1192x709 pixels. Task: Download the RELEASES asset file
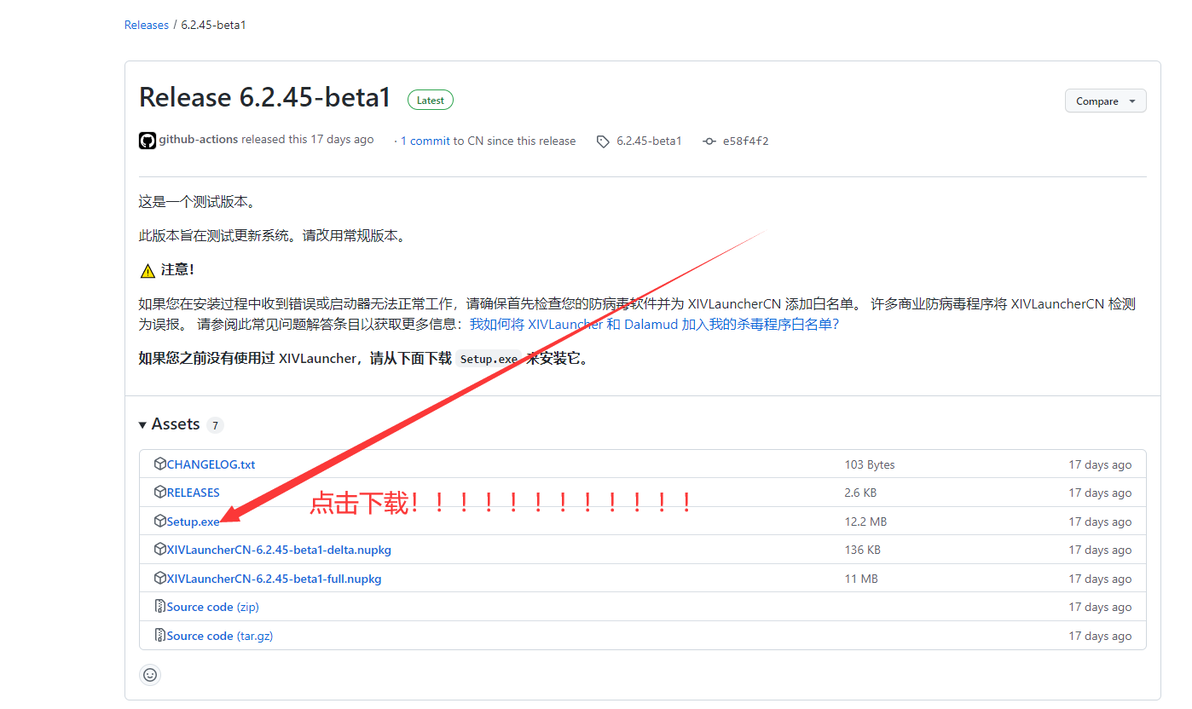tap(193, 492)
